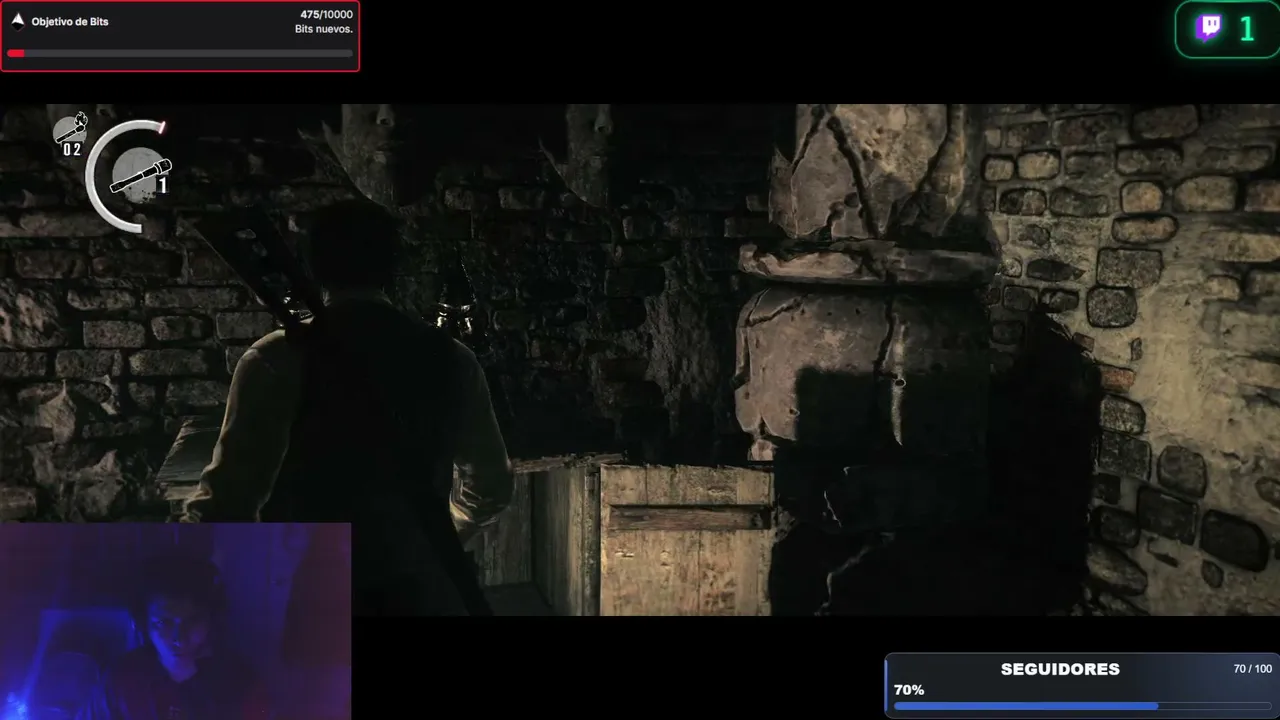Image resolution: width=1280 pixels, height=720 pixels.
Task: Click the "02" matches count
Action: (72, 150)
